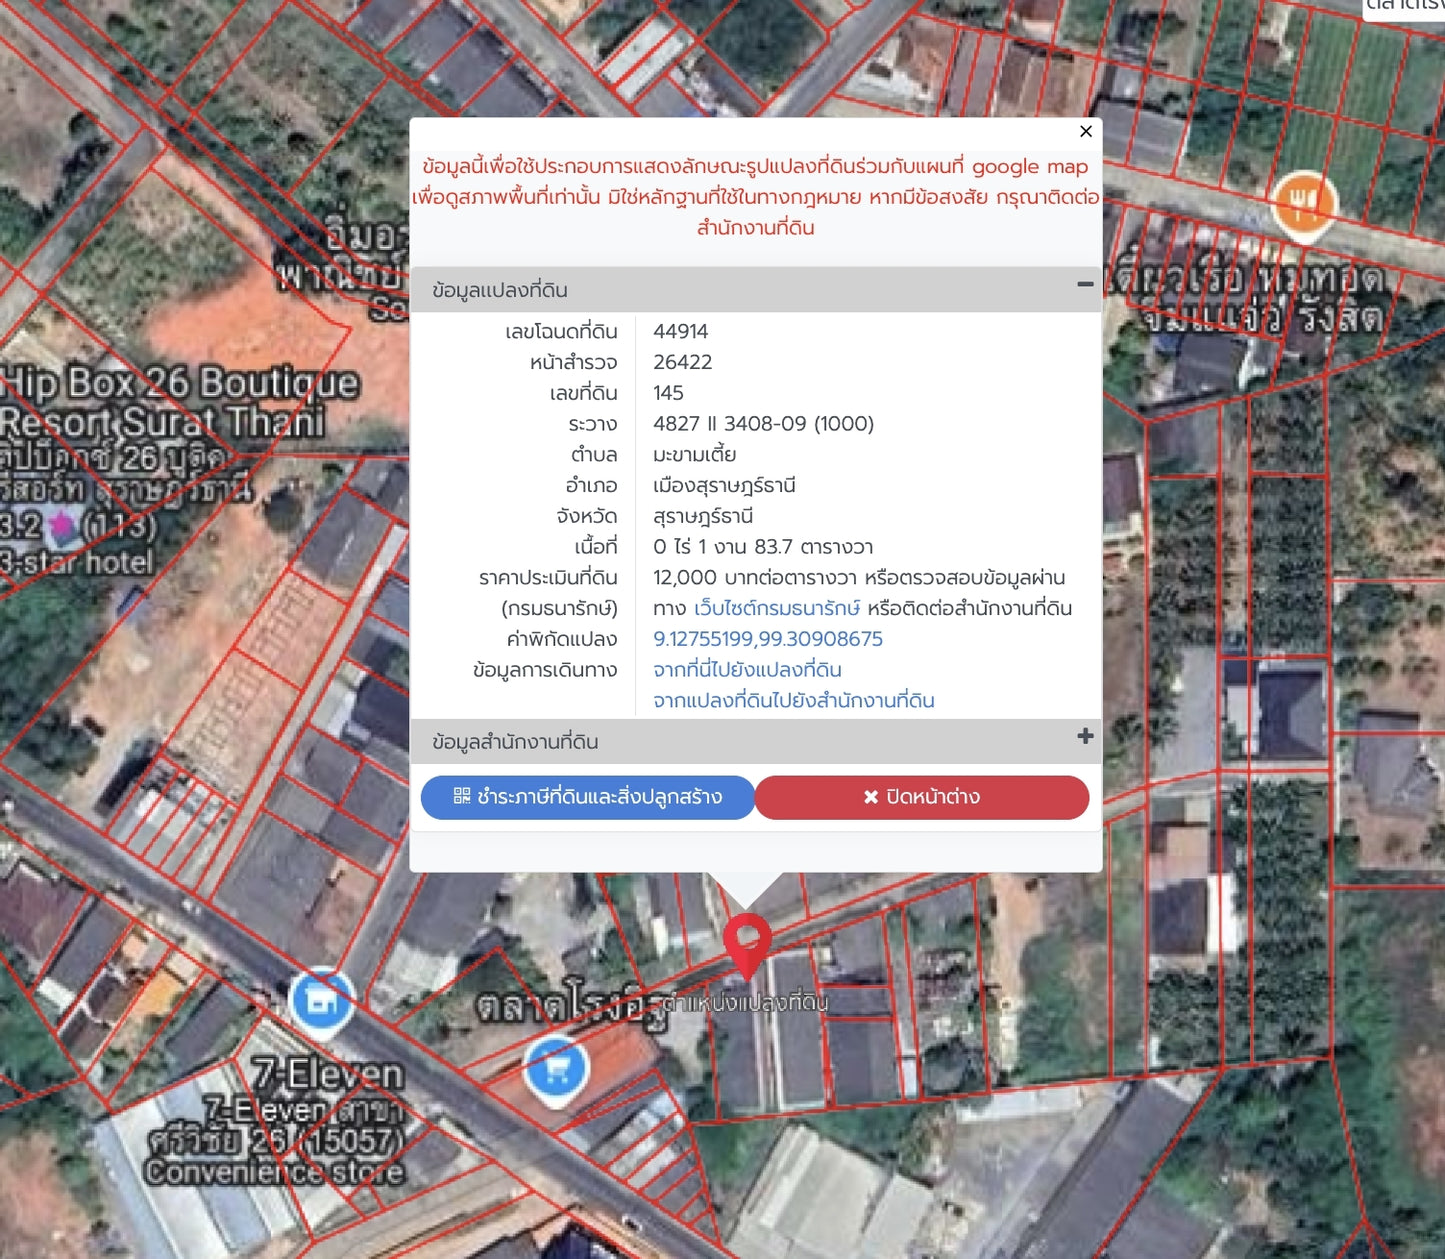Open the เว็บไซต์กรมธนารักษ์ link
The height and width of the screenshot is (1259, 1445).
(x=777, y=608)
